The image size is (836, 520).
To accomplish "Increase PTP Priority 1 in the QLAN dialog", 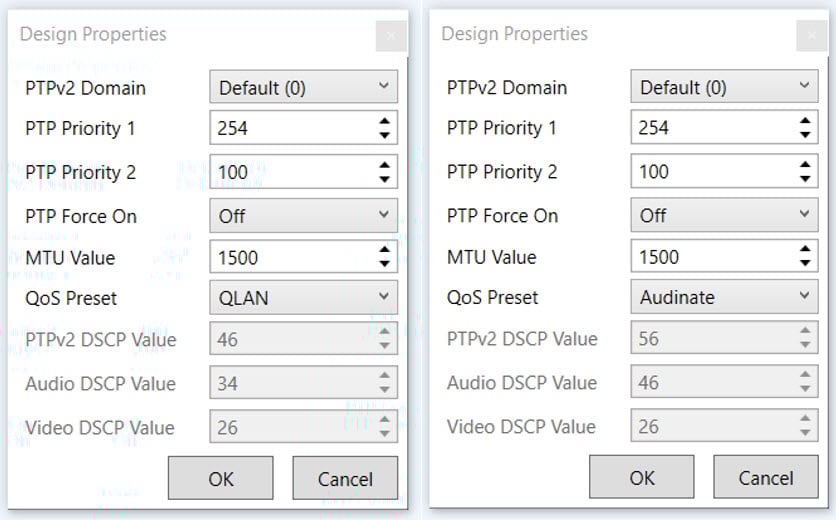I will pyautogui.click(x=384, y=122).
